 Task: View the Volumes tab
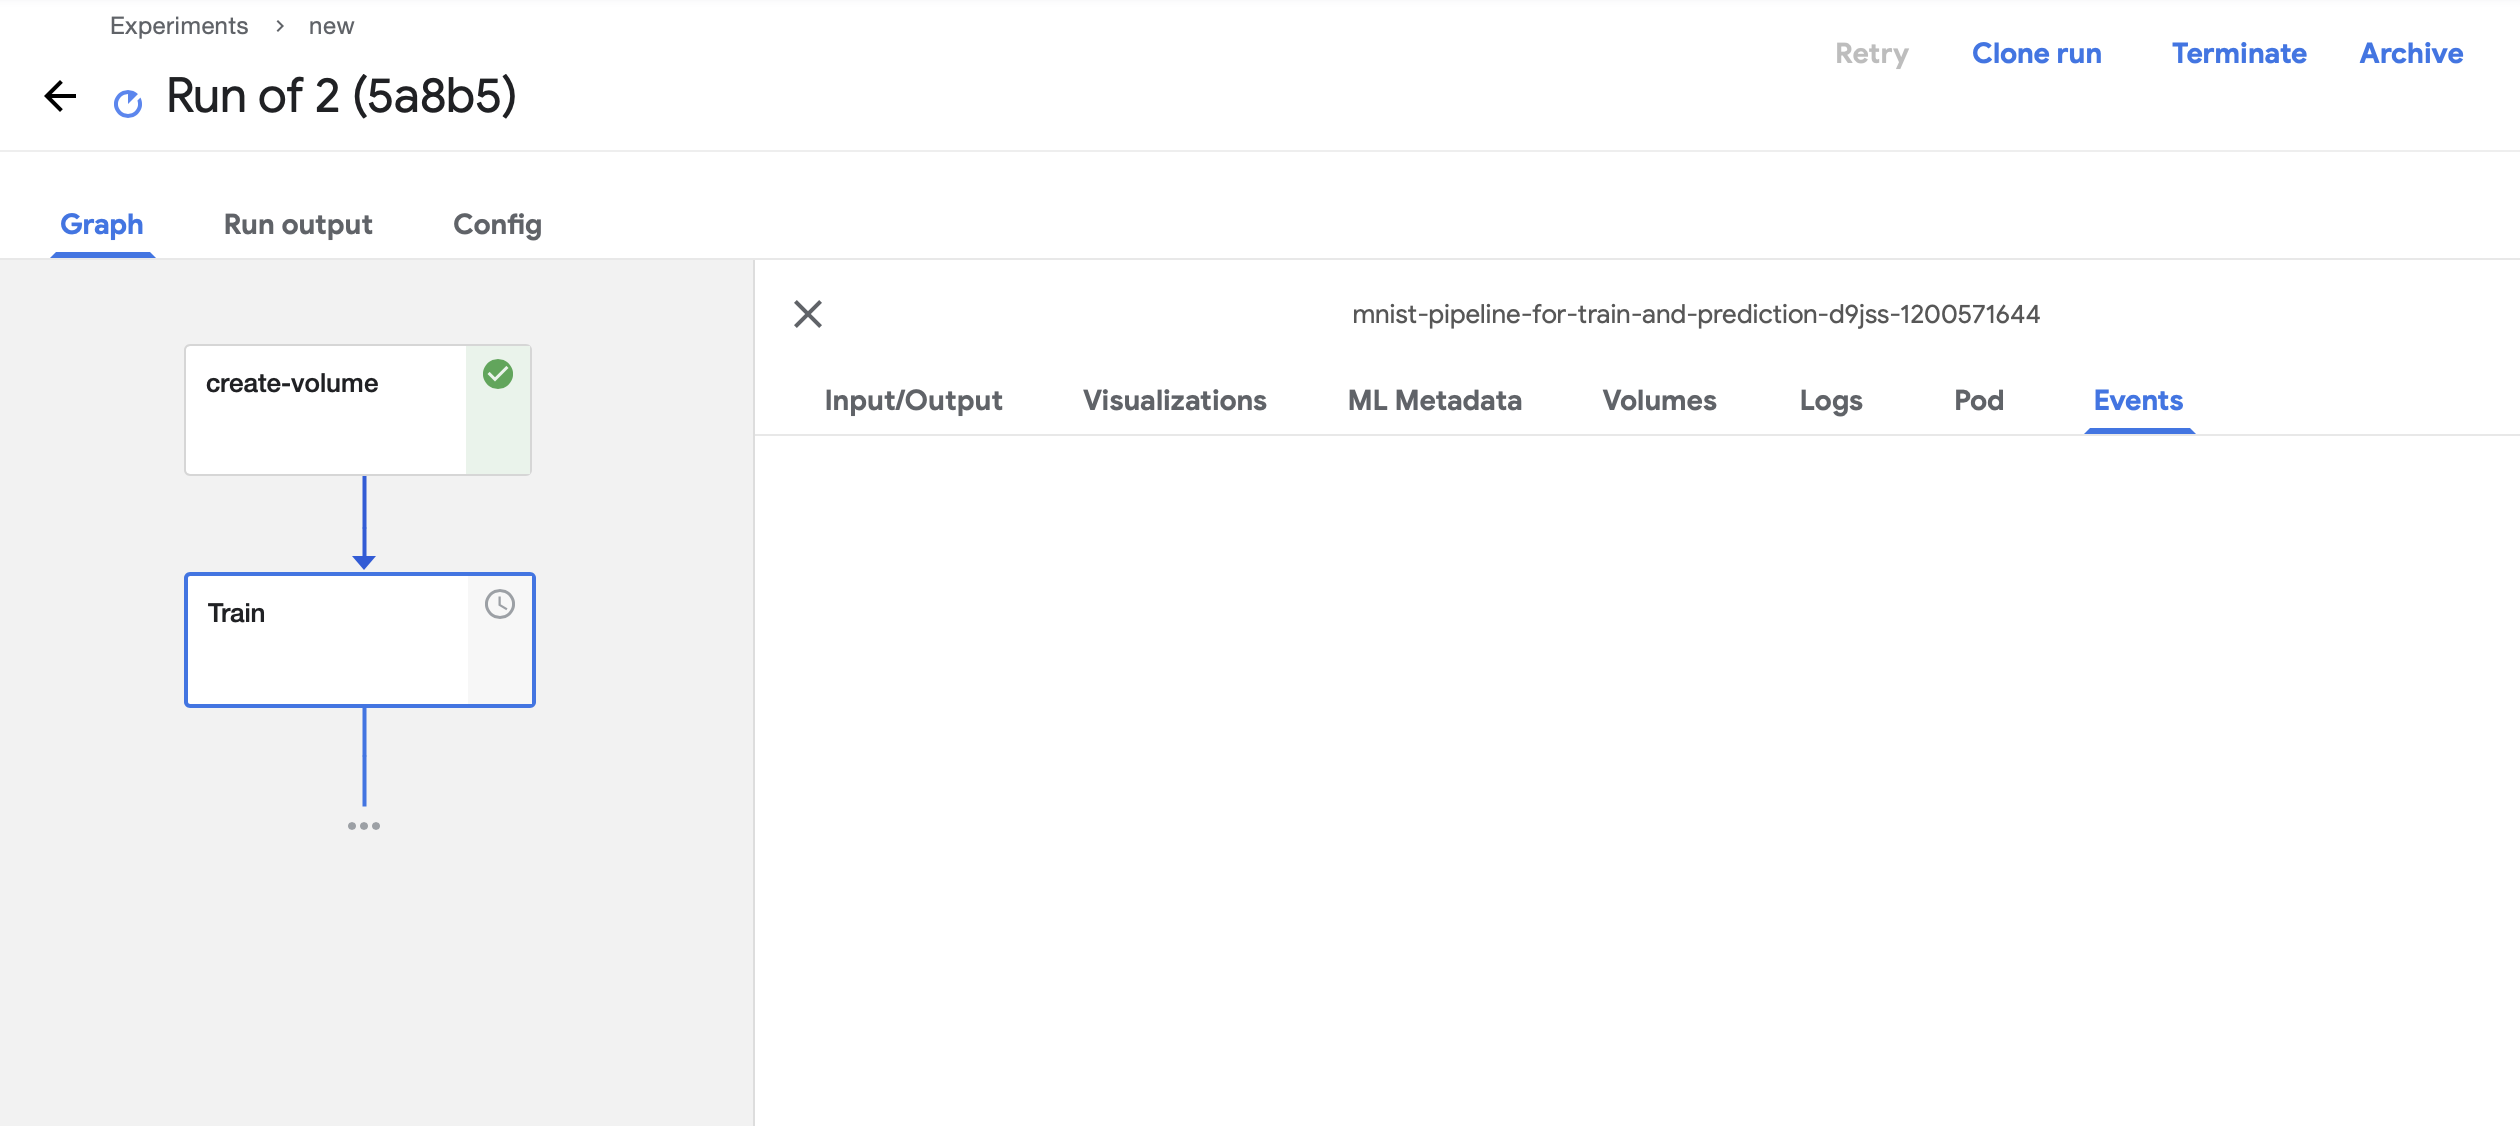click(1660, 400)
